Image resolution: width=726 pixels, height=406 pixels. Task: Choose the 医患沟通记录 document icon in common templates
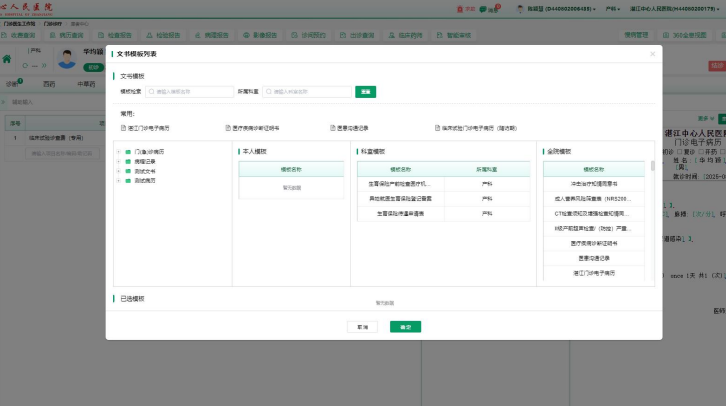coord(333,128)
